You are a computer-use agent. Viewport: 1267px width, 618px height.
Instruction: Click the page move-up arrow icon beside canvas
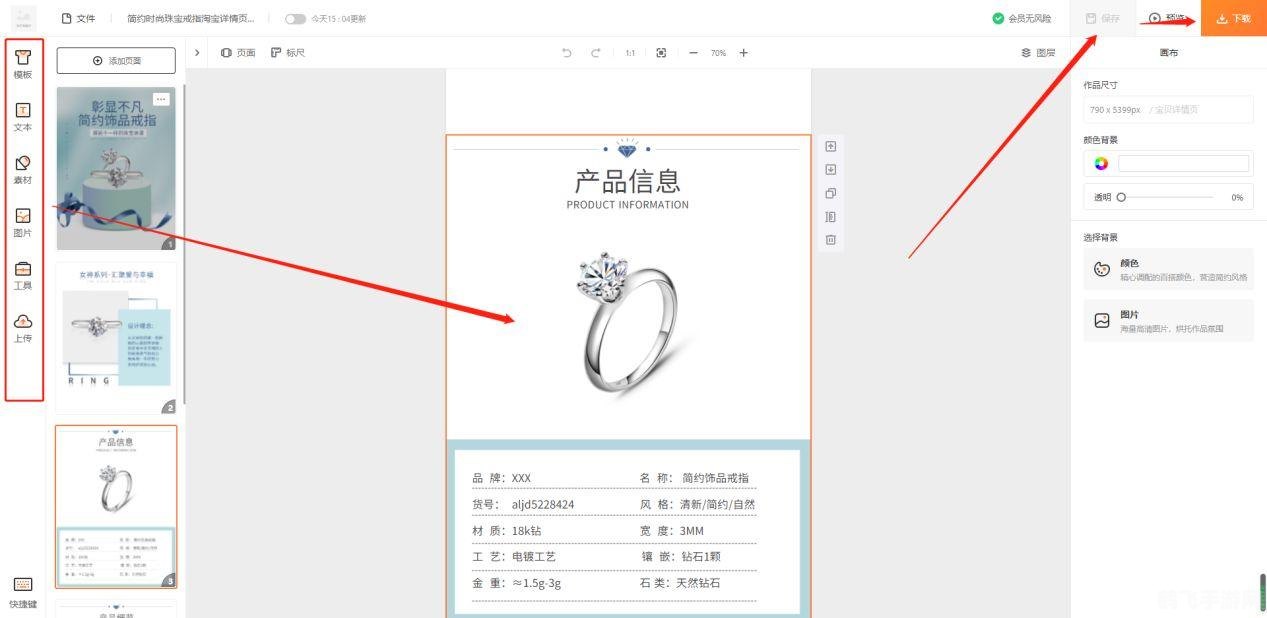click(x=830, y=146)
